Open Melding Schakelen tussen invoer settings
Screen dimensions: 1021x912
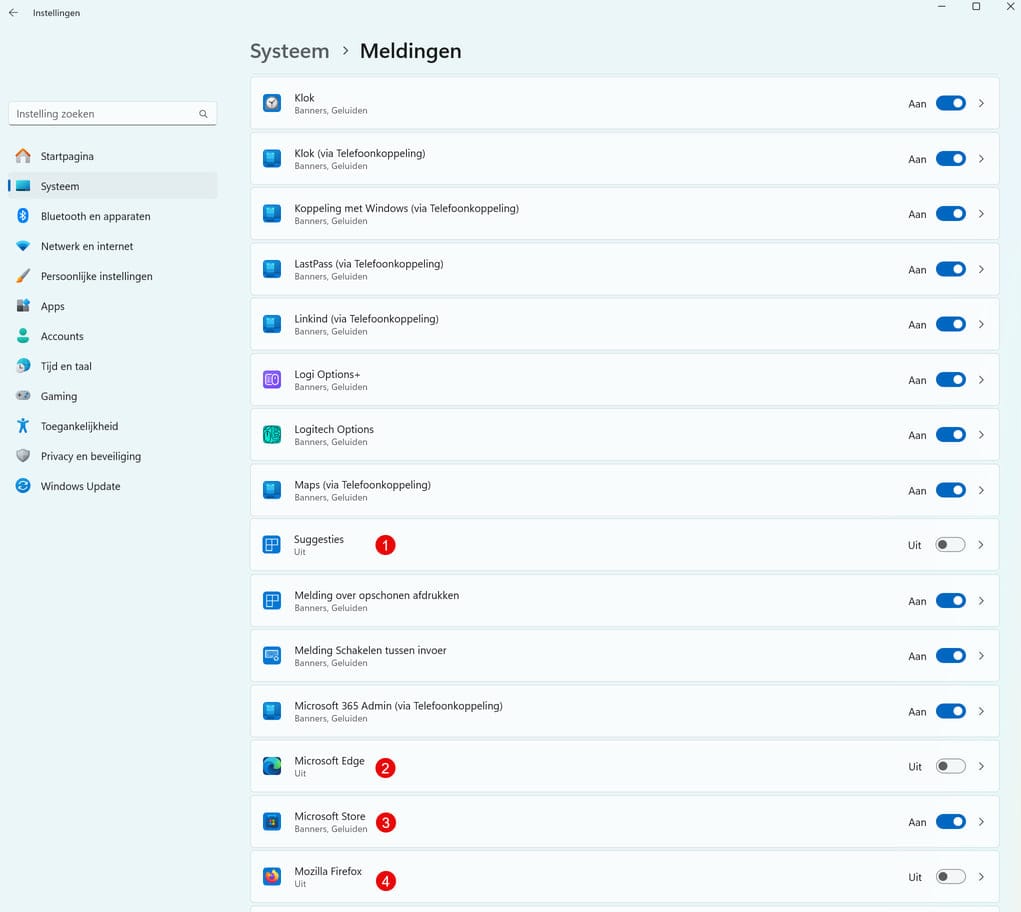click(x=624, y=656)
